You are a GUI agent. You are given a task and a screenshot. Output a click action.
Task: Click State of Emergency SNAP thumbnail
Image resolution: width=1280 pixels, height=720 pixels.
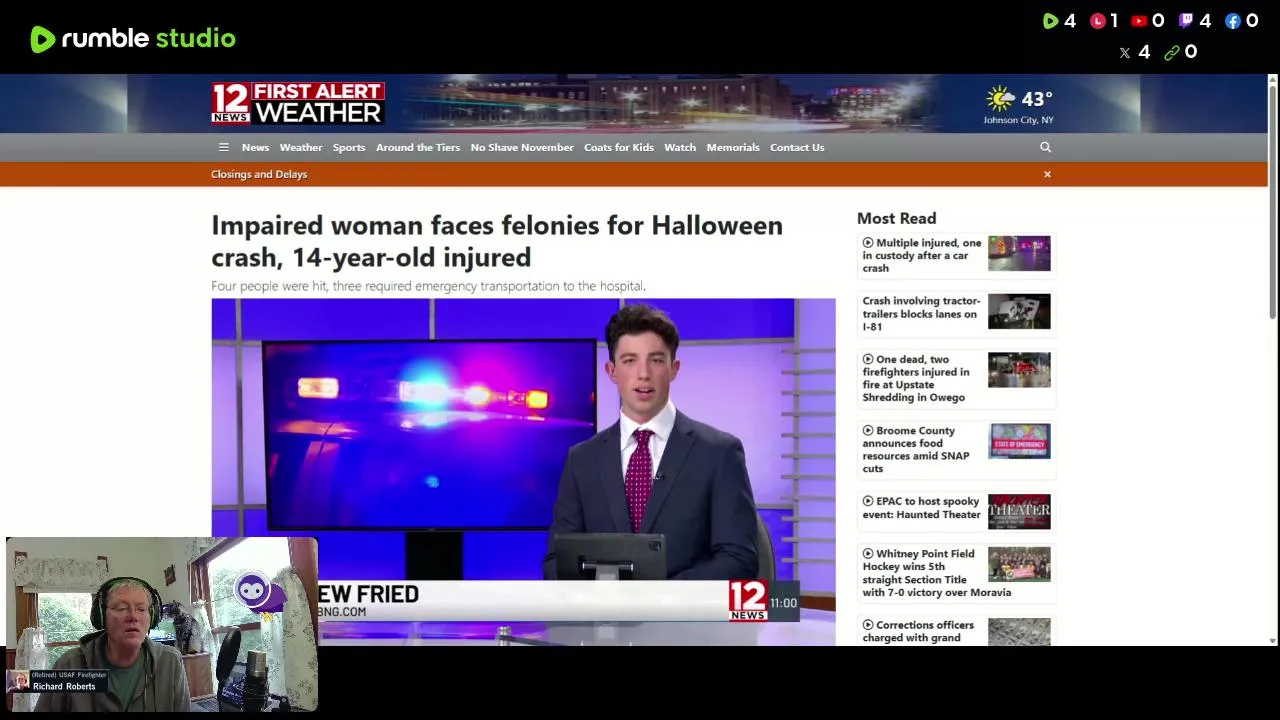[1019, 441]
